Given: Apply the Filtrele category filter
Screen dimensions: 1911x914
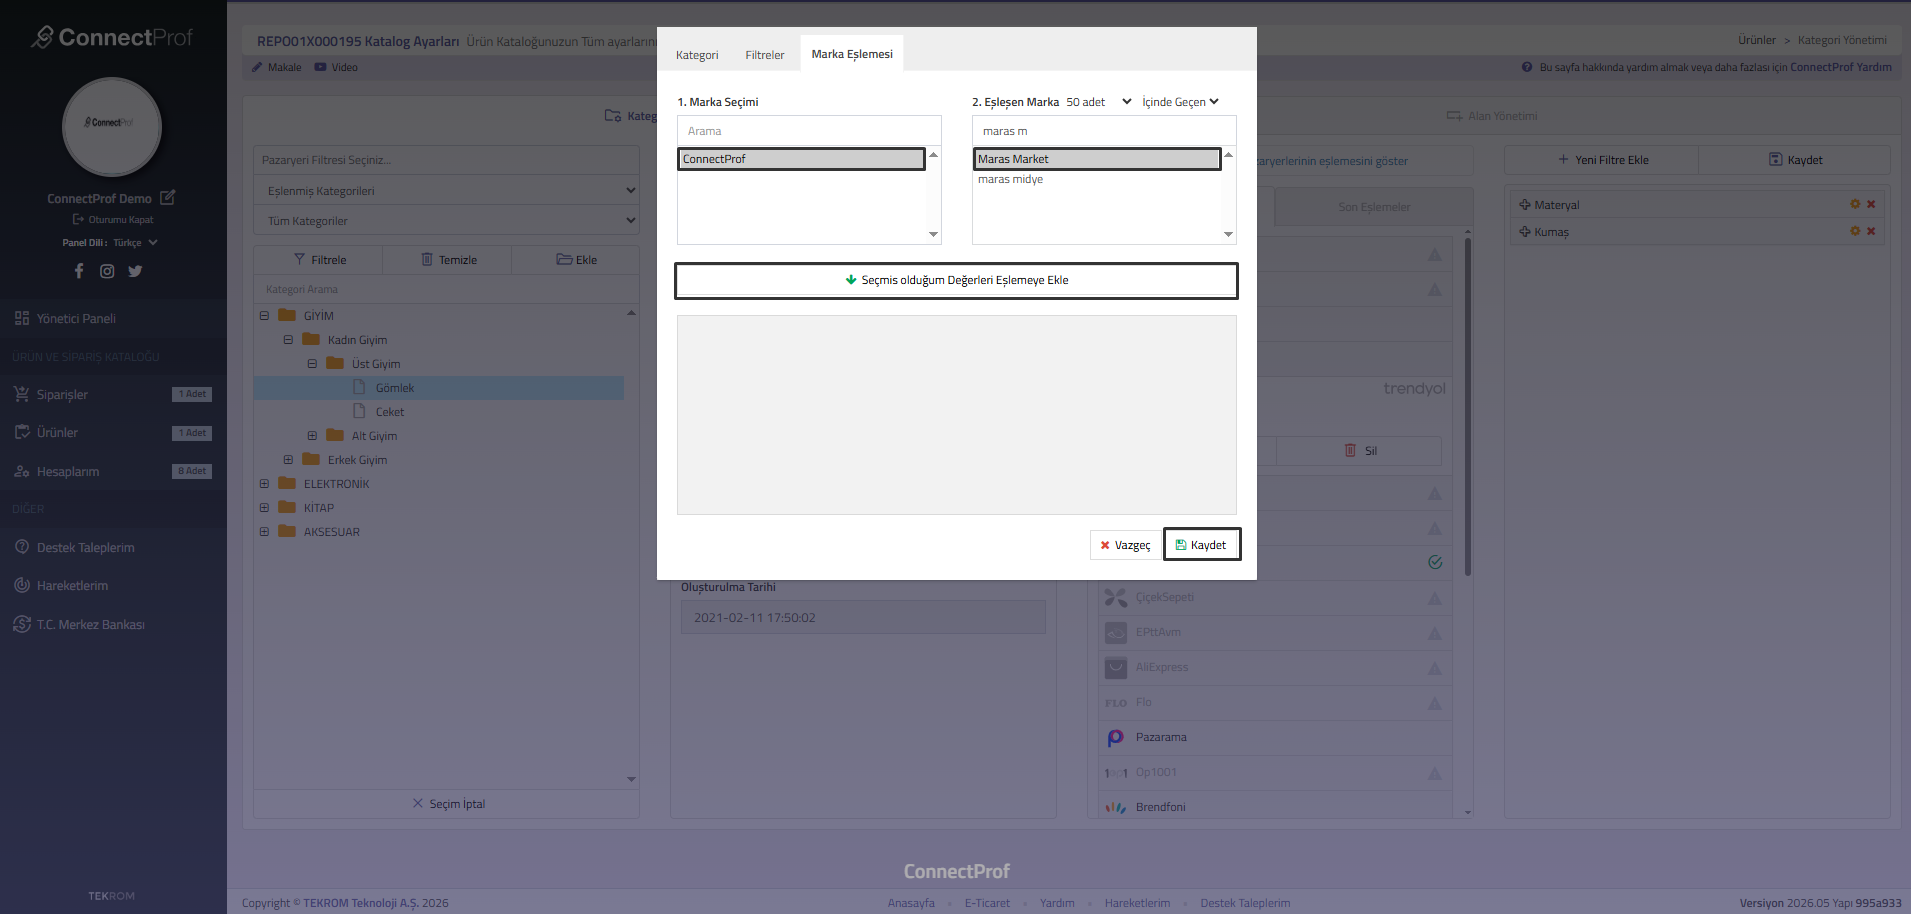Looking at the screenshot, I should coord(319,260).
